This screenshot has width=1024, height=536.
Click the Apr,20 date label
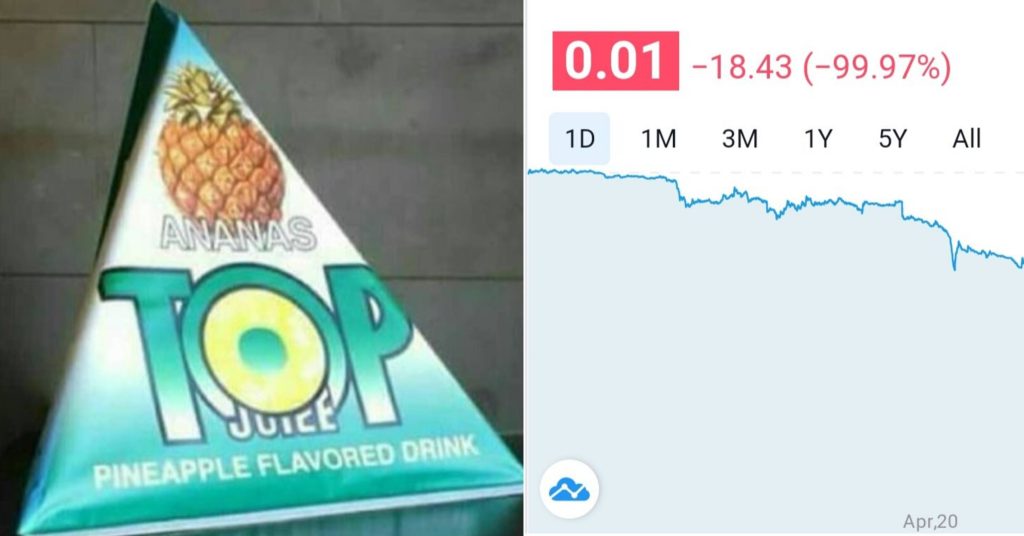[x=930, y=521]
